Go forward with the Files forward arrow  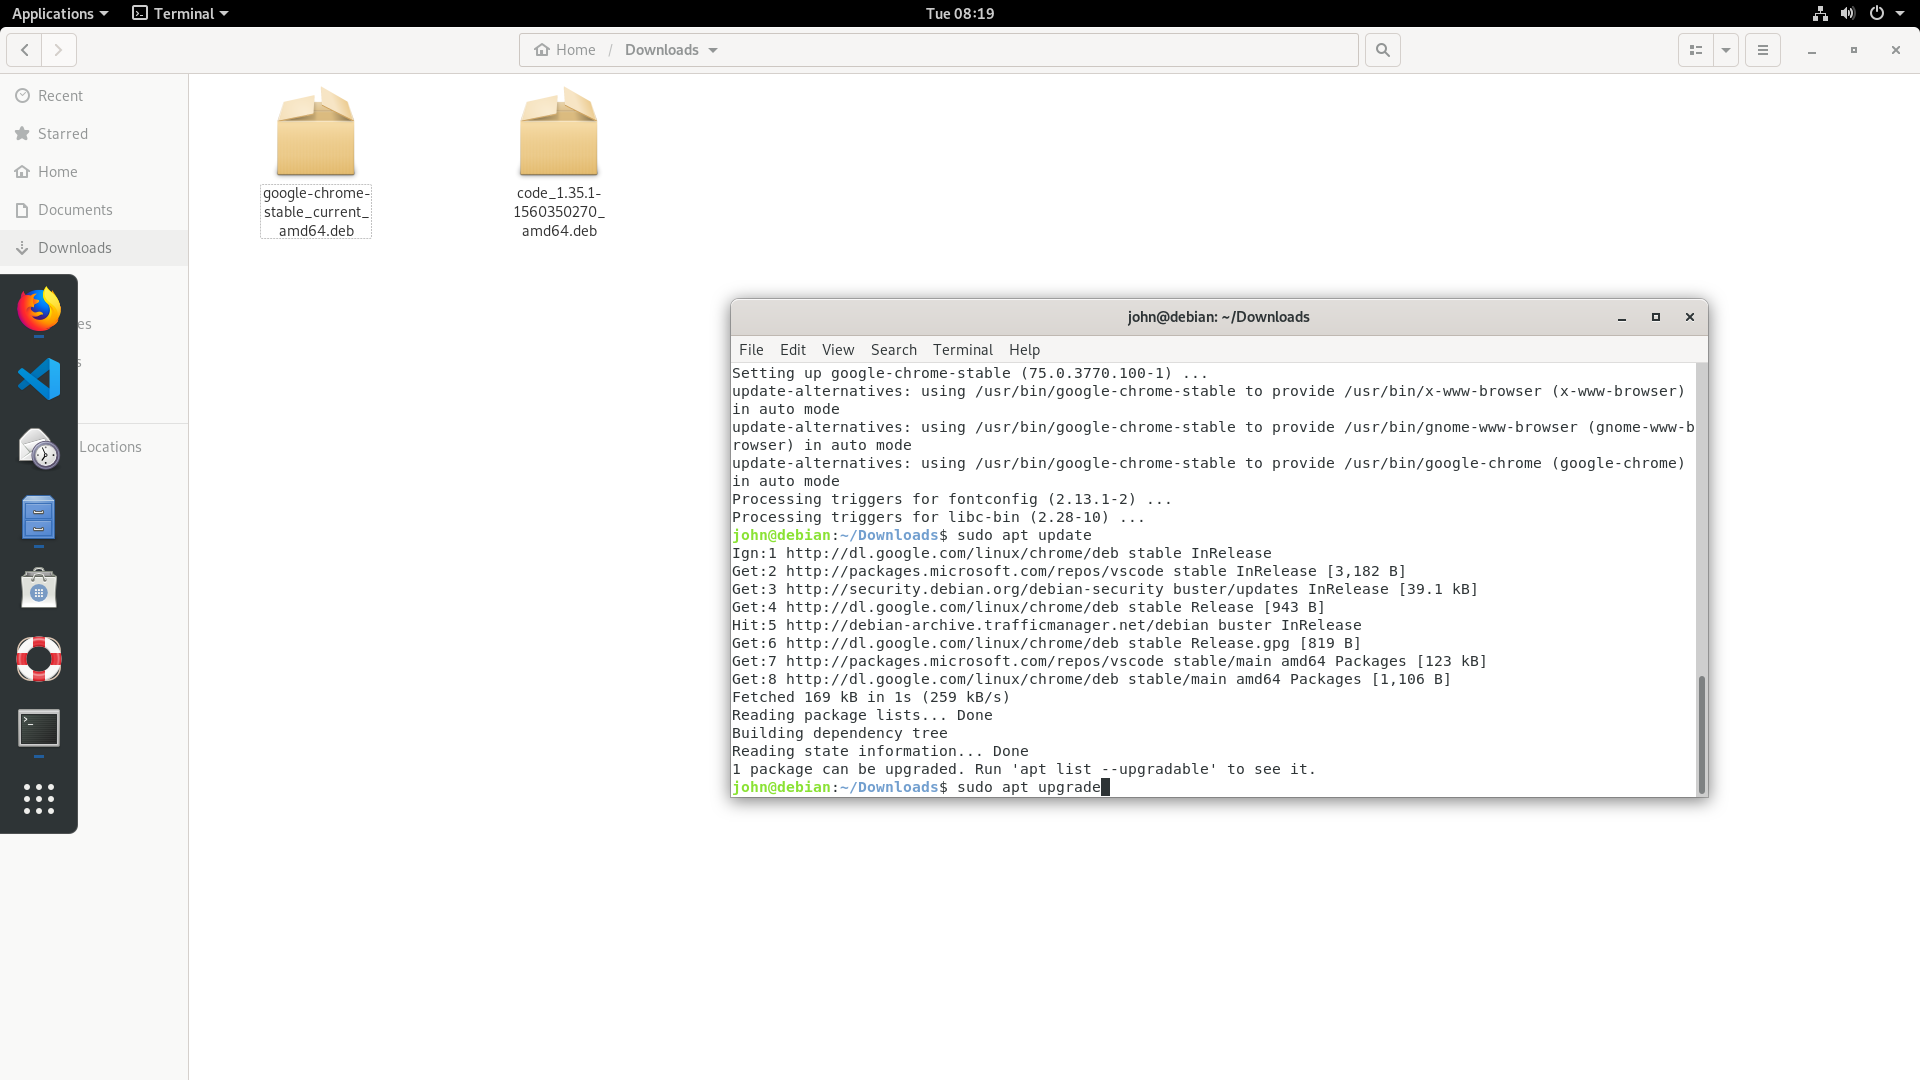59,50
